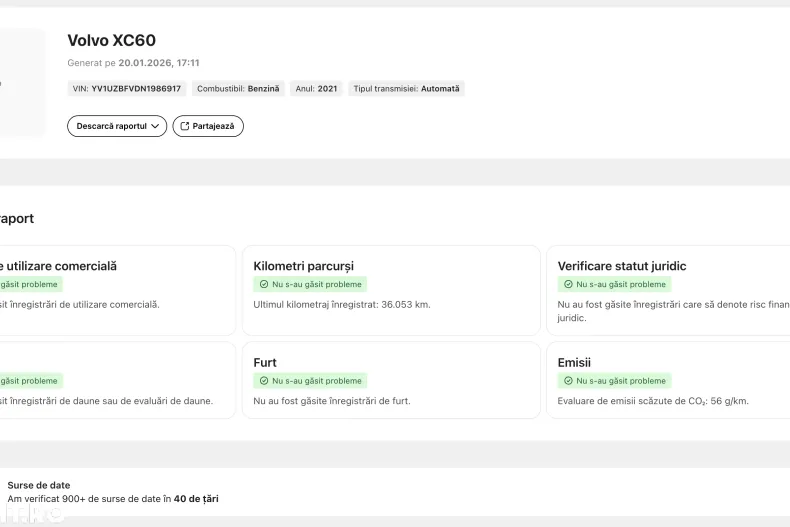Click the green check icon under Kilometri parcurși
This screenshot has height=527, width=790.
(x=264, y=285)
